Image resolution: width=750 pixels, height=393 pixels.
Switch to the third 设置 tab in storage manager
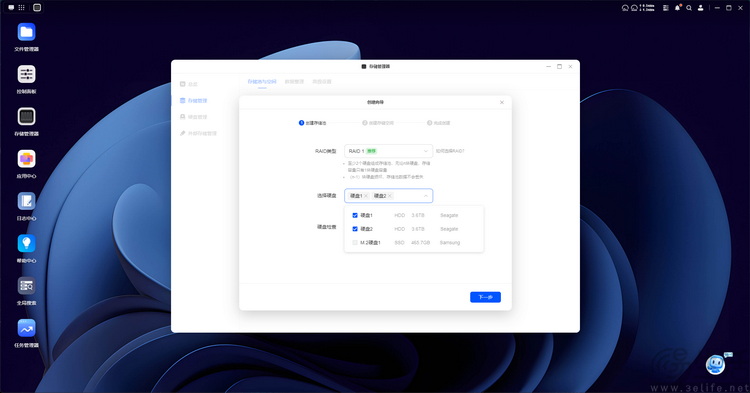[x=322, y=82]
